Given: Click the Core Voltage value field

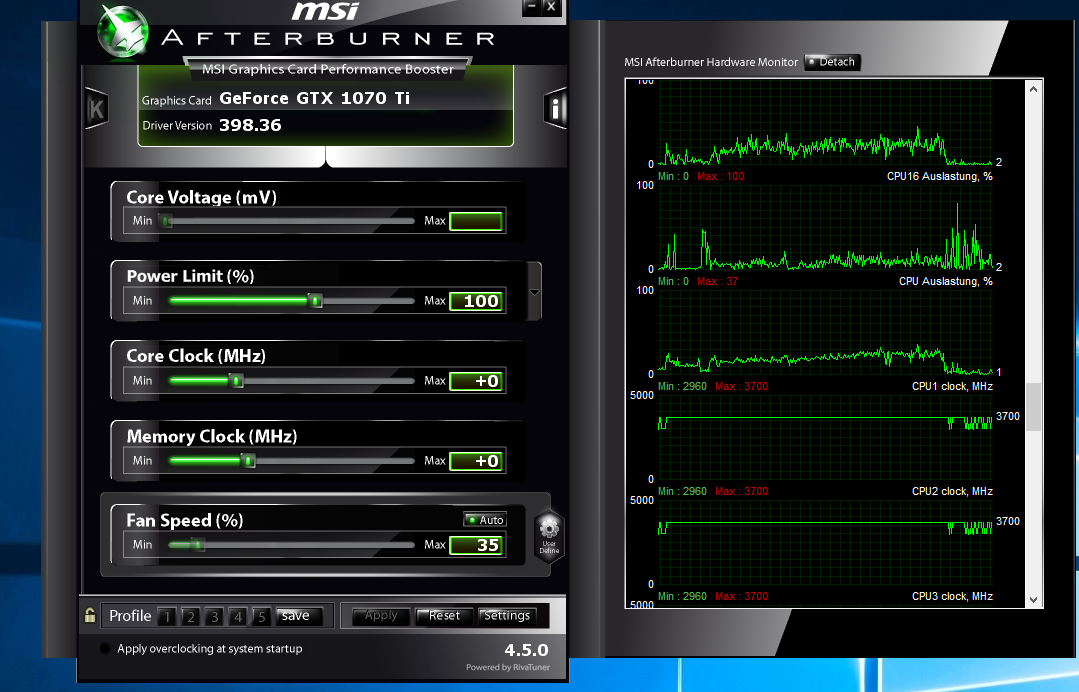Looking at the screenshot, I should pyautogui.click(x=476, y=221).
